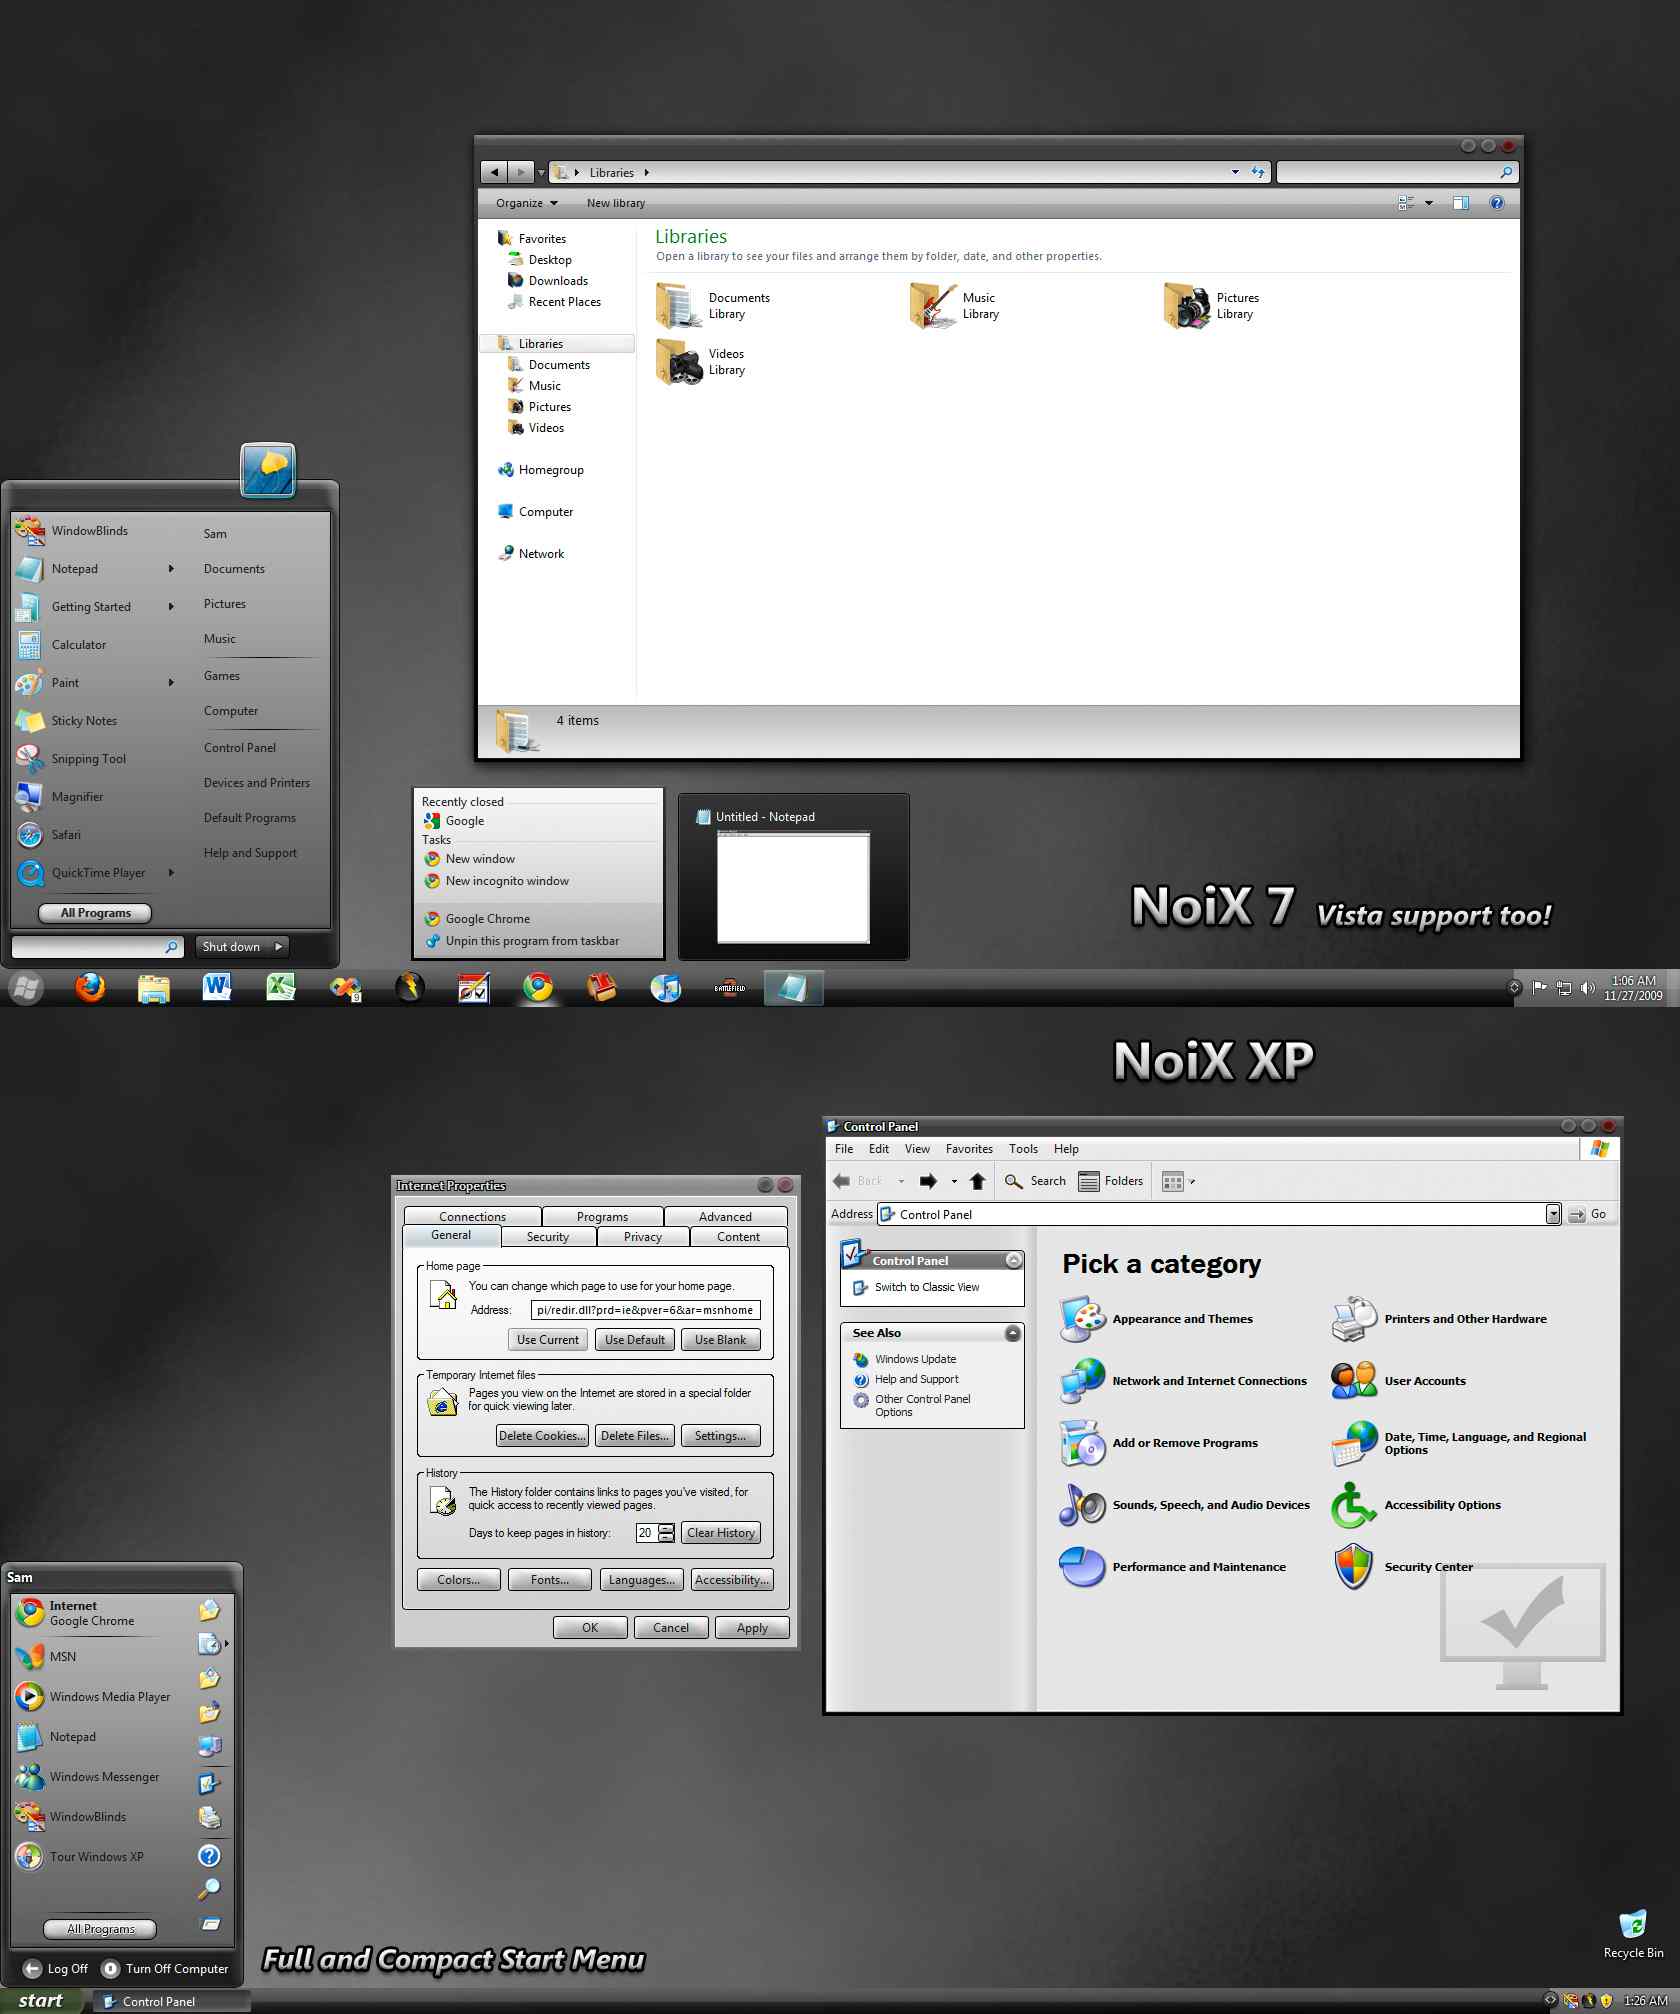Screen dimensions: 1680x2014
Task: Open Add or Remove Programs category
Action: [1159, 1443]
